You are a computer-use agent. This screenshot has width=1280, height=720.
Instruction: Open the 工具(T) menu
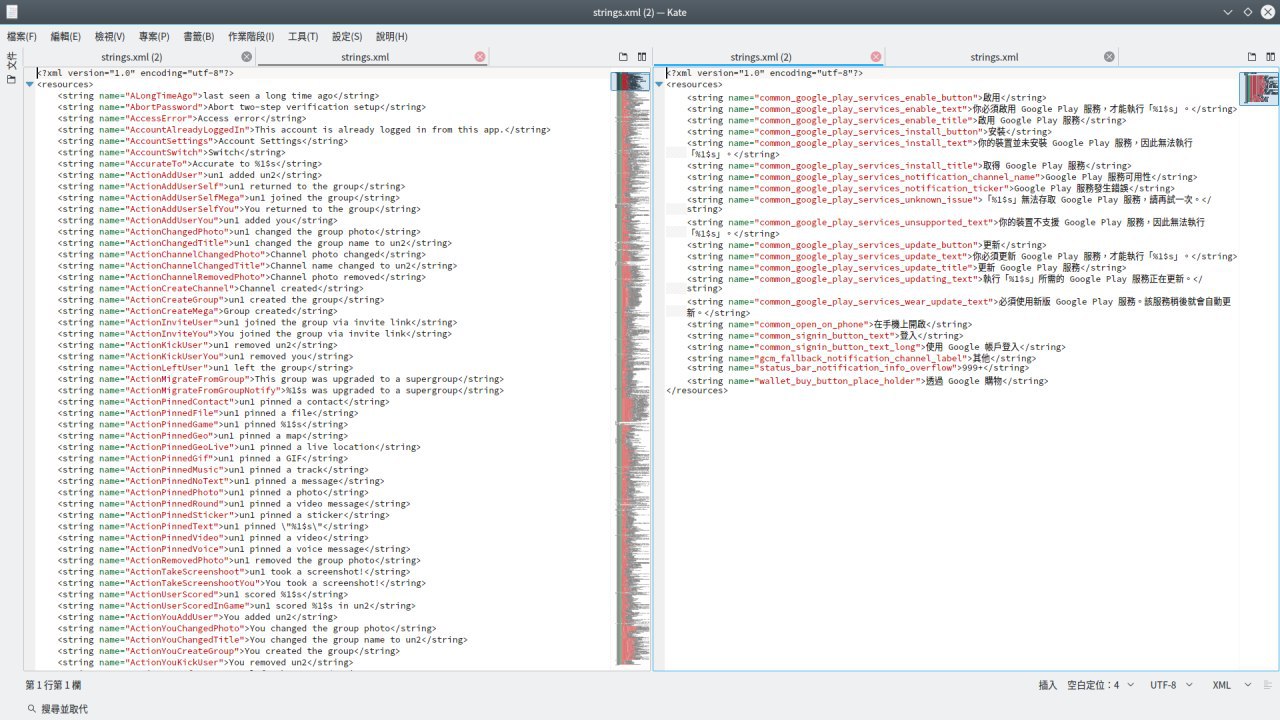[x=303, y=36]
